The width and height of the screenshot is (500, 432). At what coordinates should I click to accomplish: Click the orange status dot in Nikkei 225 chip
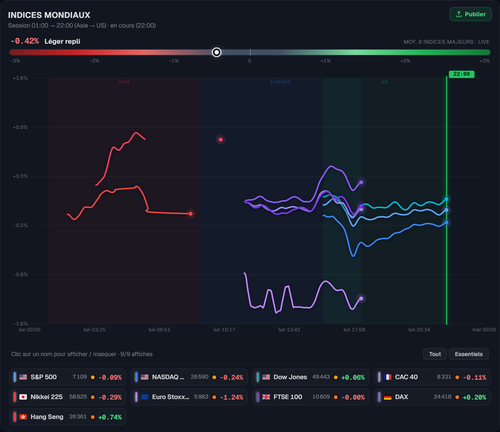(93, 397)
